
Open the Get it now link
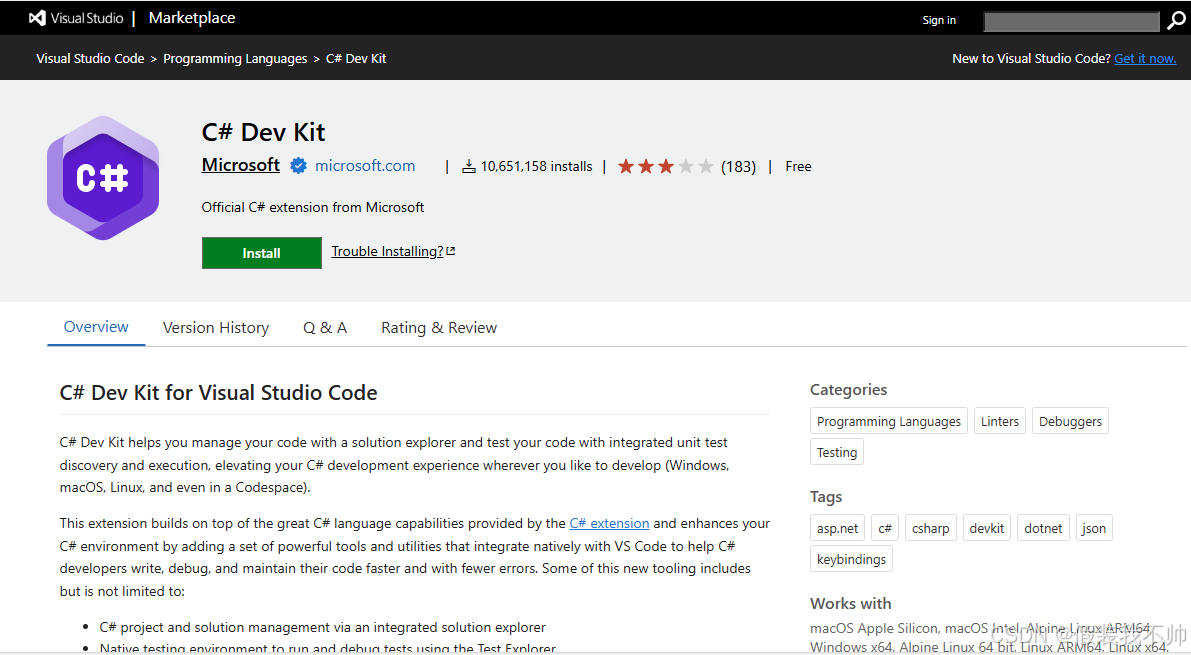click(x=1145, y=59)
